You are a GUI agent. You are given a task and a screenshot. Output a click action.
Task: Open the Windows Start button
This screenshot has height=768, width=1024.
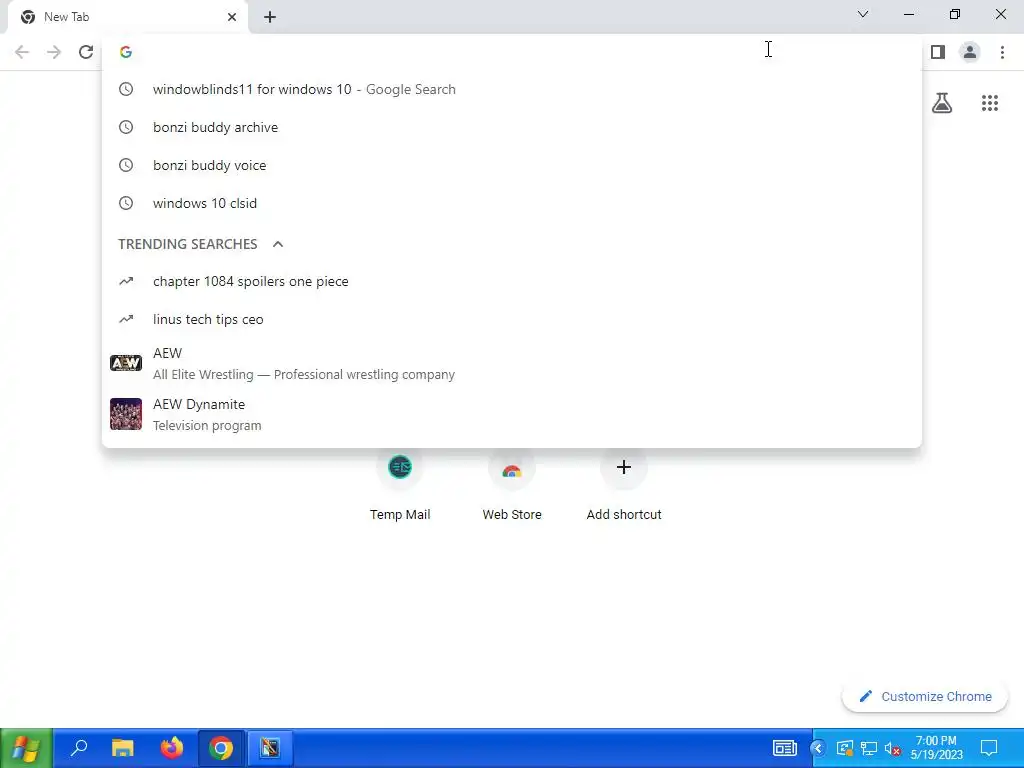(x=25, y=748)
